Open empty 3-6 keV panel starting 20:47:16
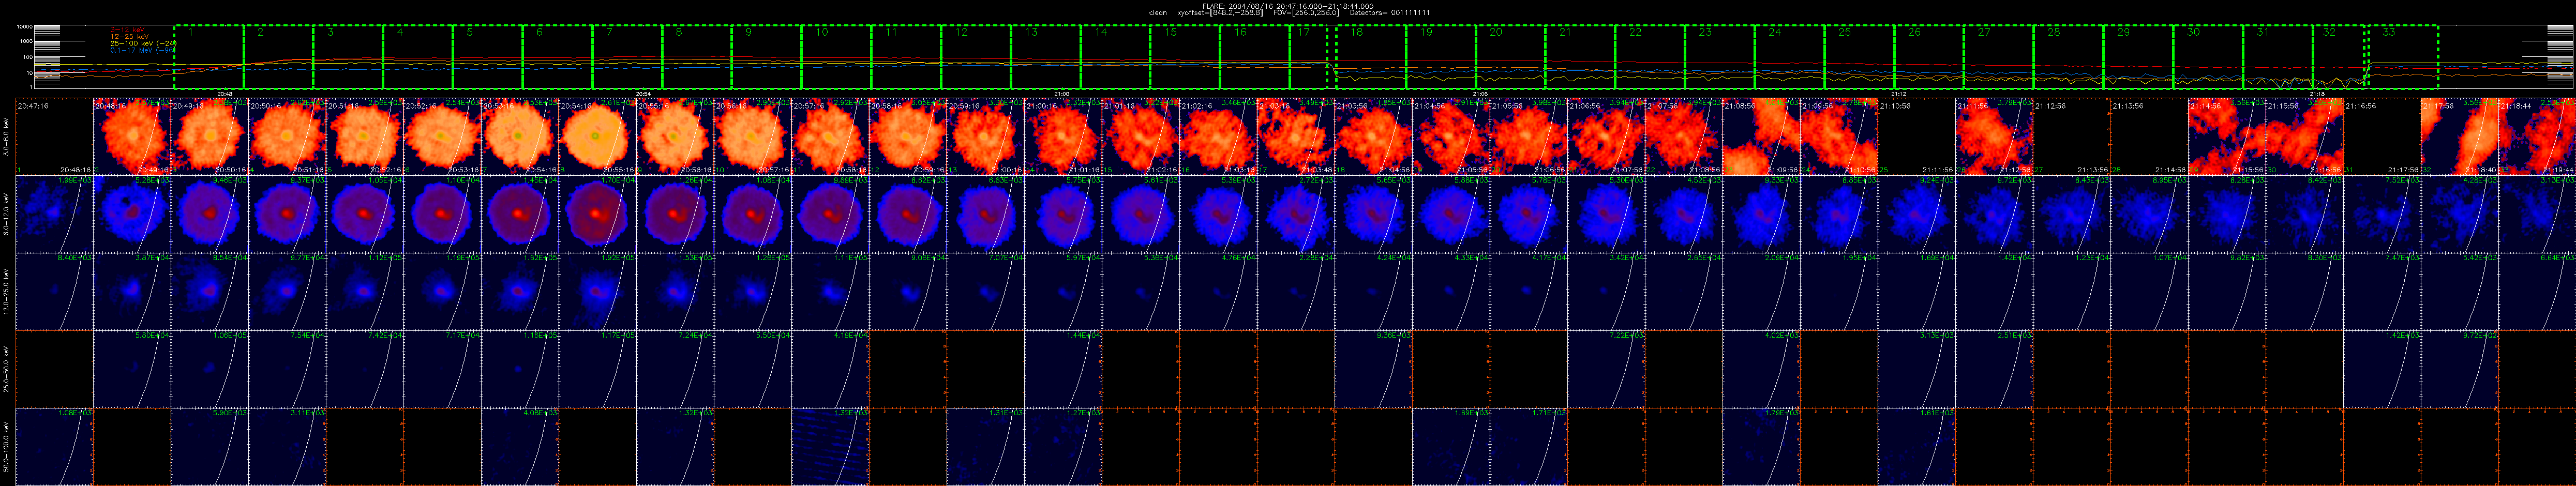The height and width of the screenshot is (486, 2576). (x=55, y=137)
